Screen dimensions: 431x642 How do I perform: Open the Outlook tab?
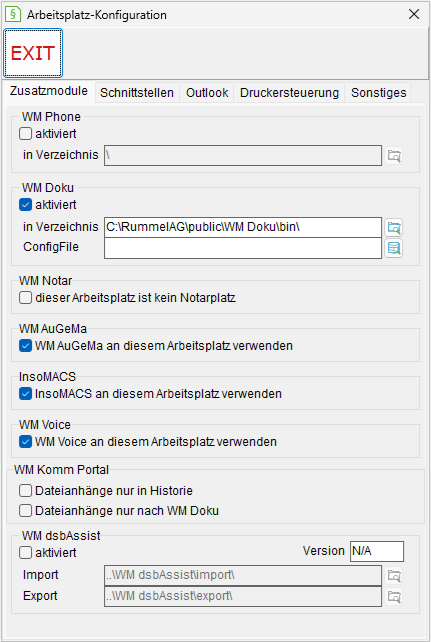pyautogui.click(x=207, y=93)
